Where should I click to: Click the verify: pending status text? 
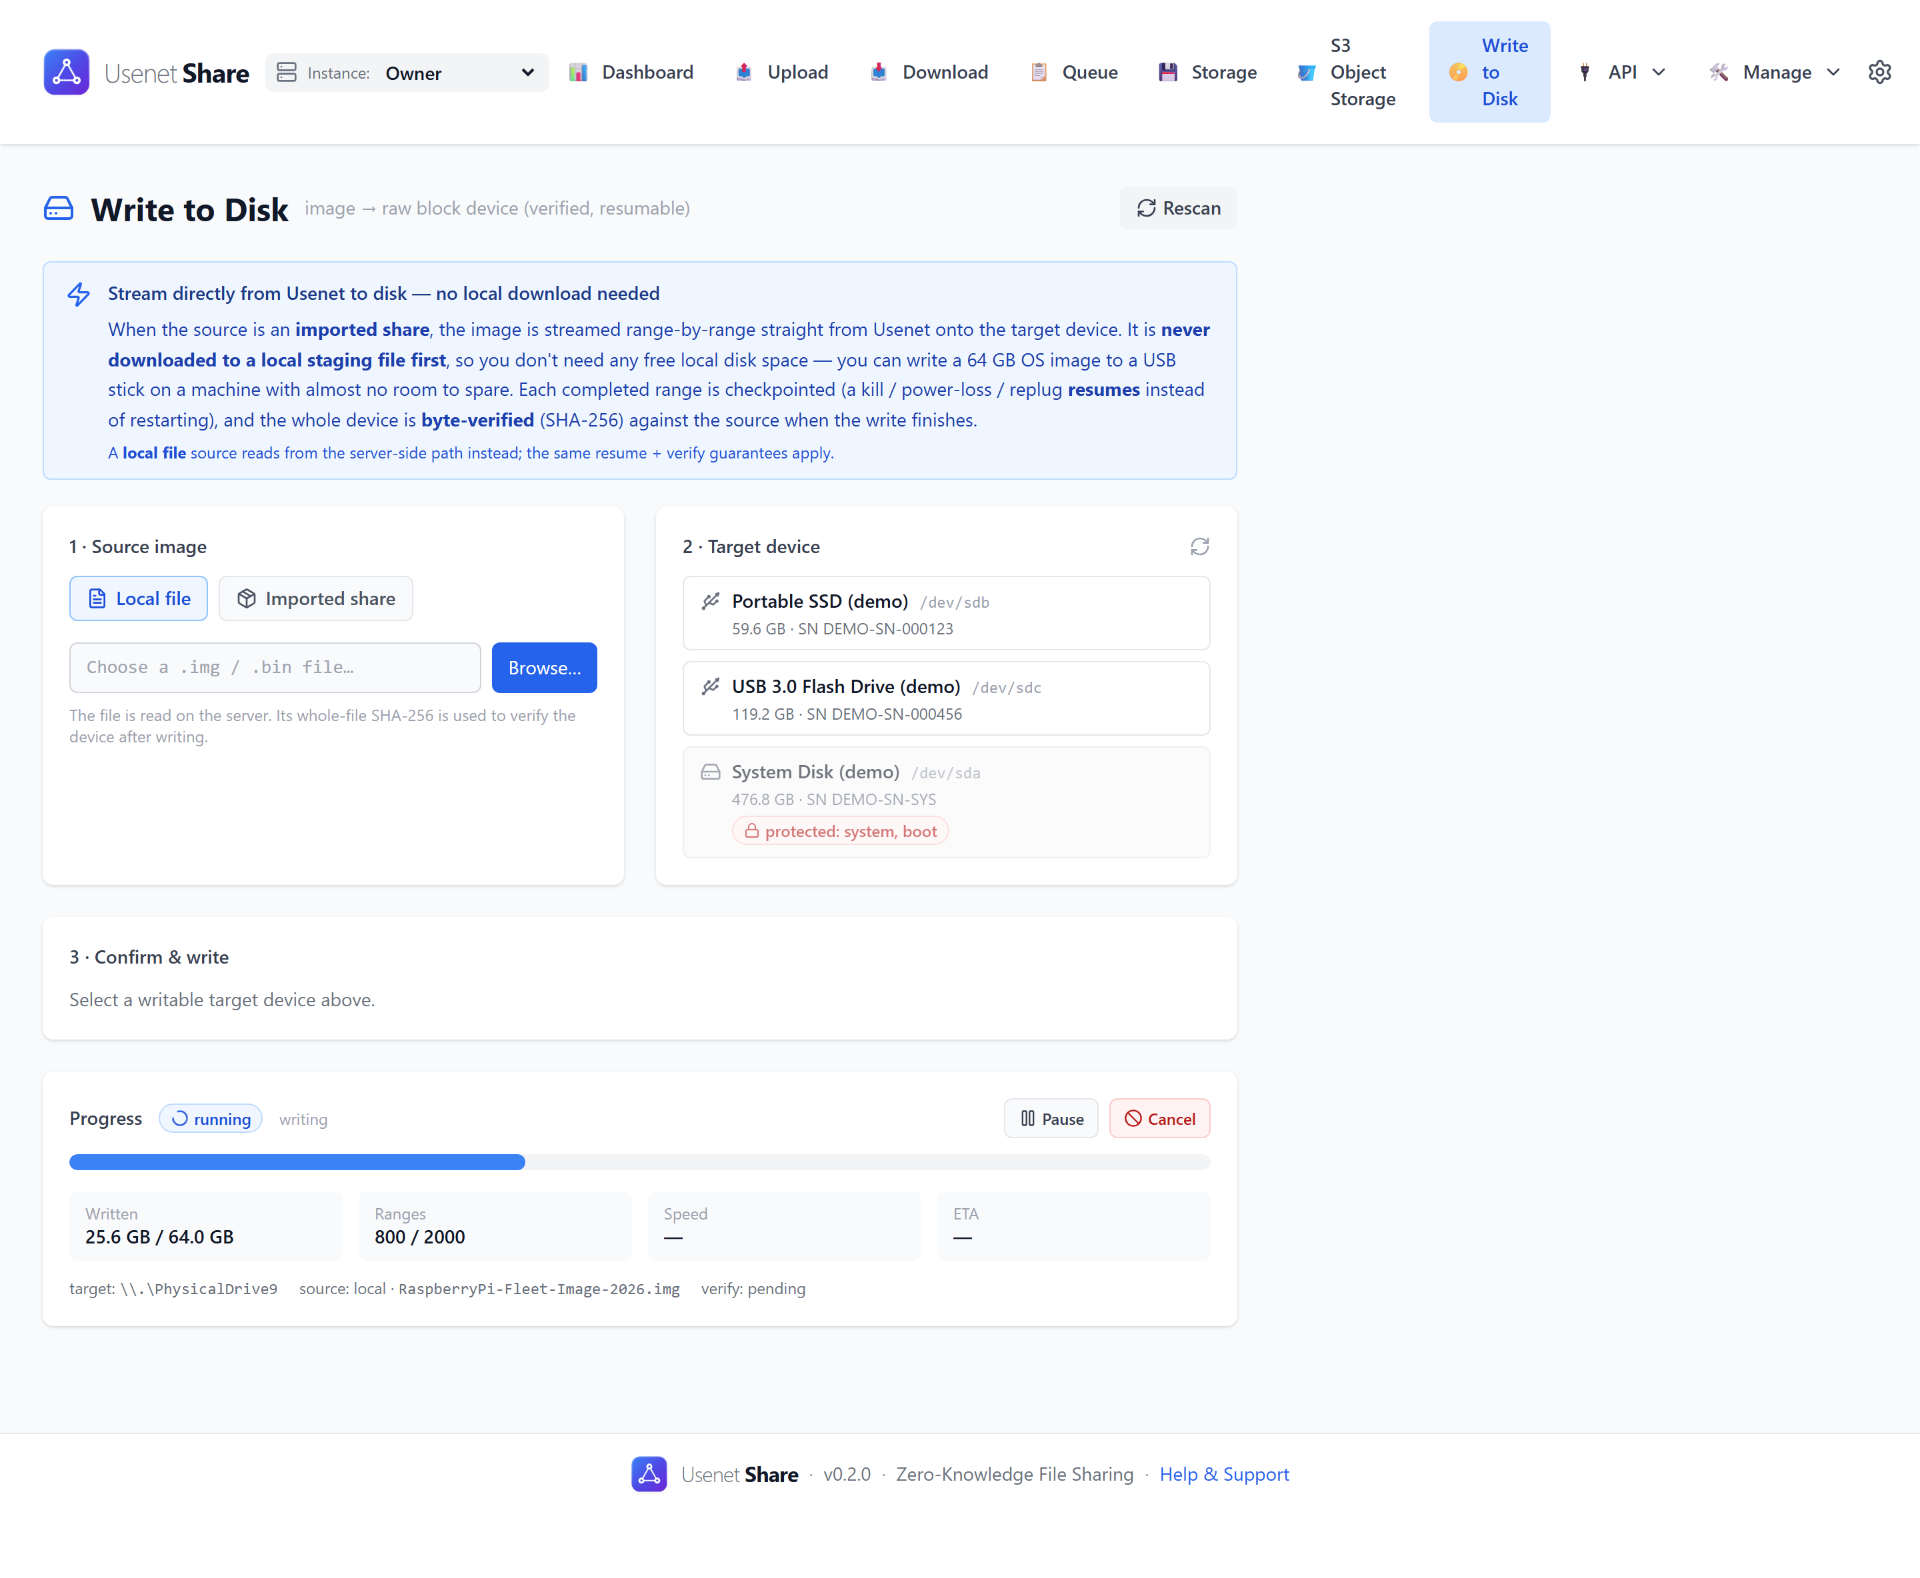(753, 1289)
